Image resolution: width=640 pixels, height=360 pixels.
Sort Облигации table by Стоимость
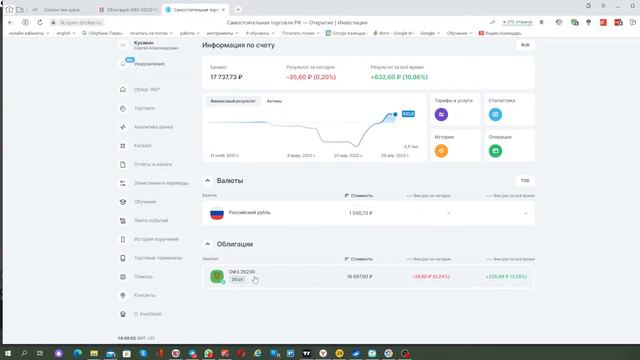359,259
